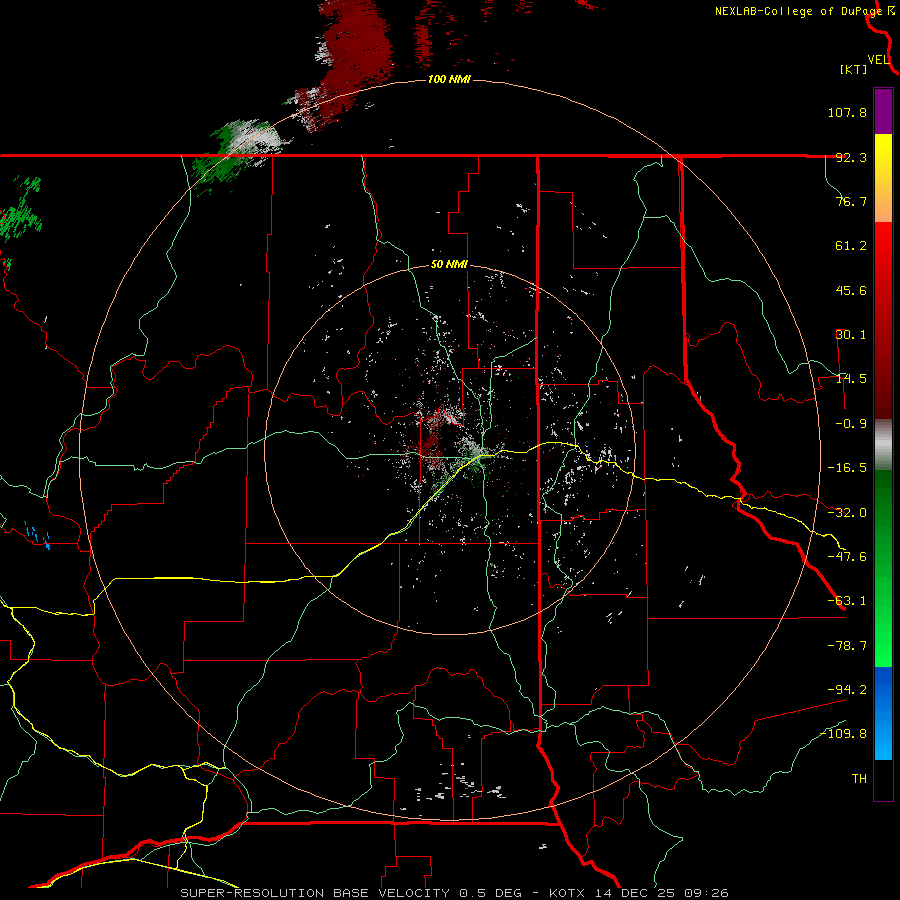Pick the gray near-zero segment of color bar

[883, 444]
